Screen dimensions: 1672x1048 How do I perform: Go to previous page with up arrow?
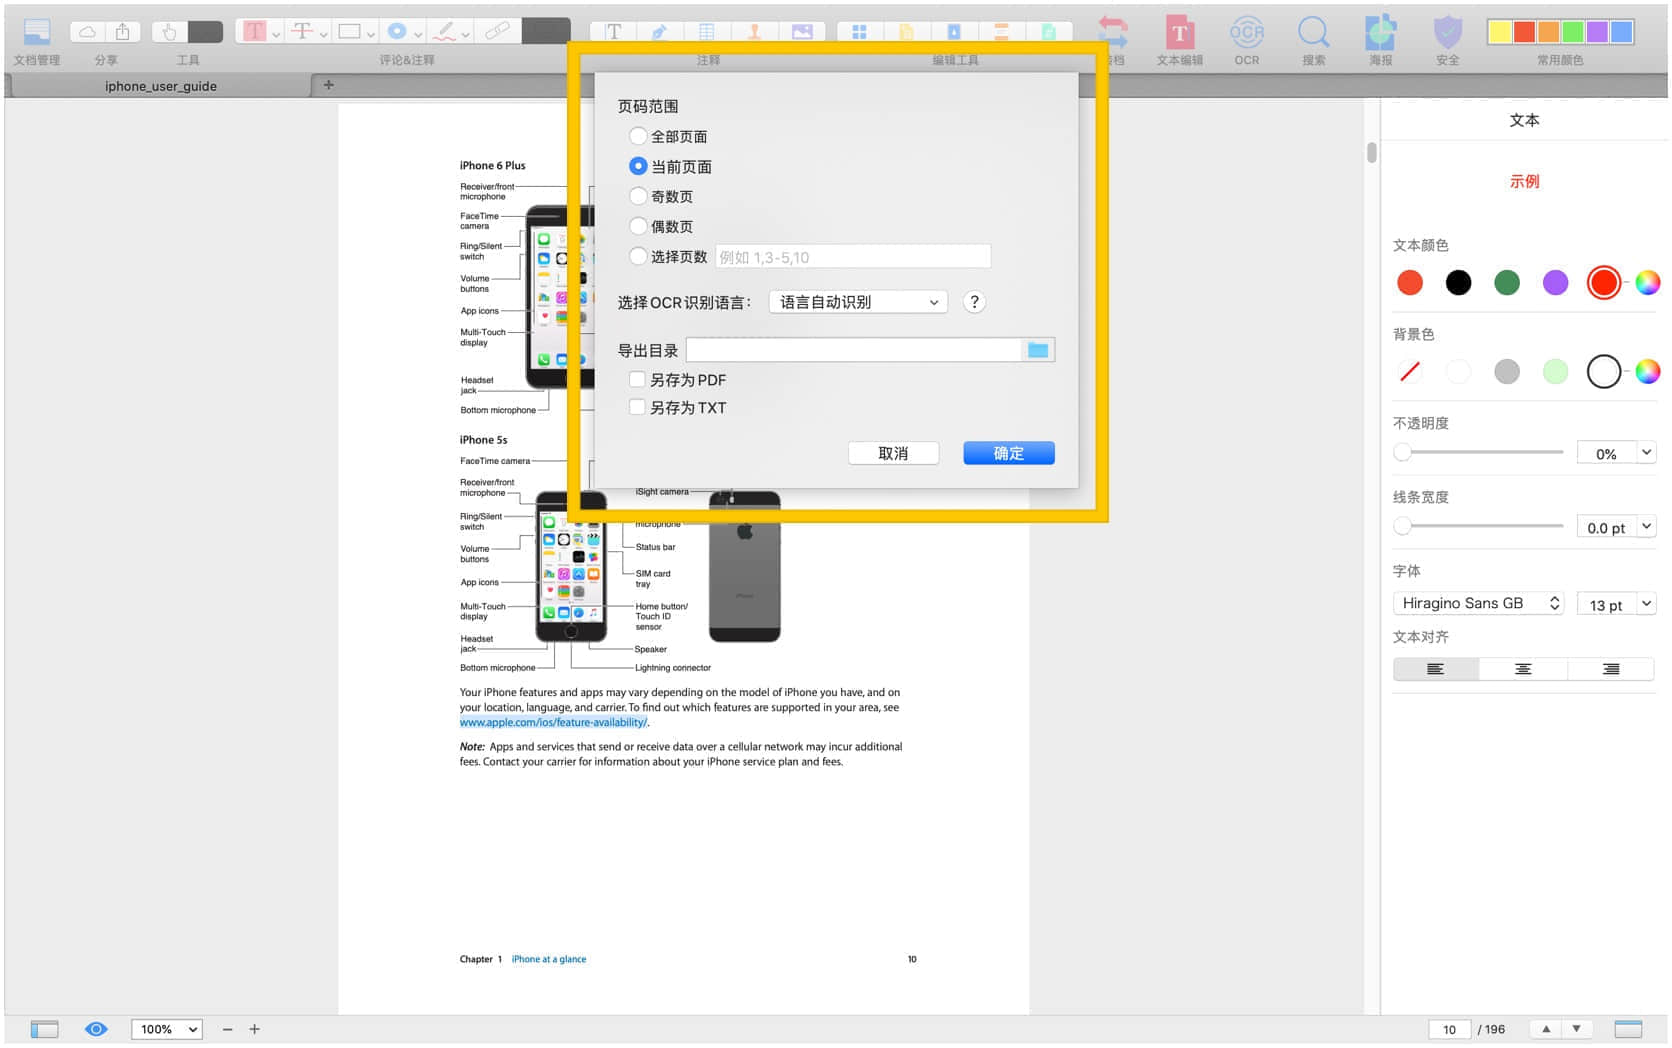coord(1546,1029)
